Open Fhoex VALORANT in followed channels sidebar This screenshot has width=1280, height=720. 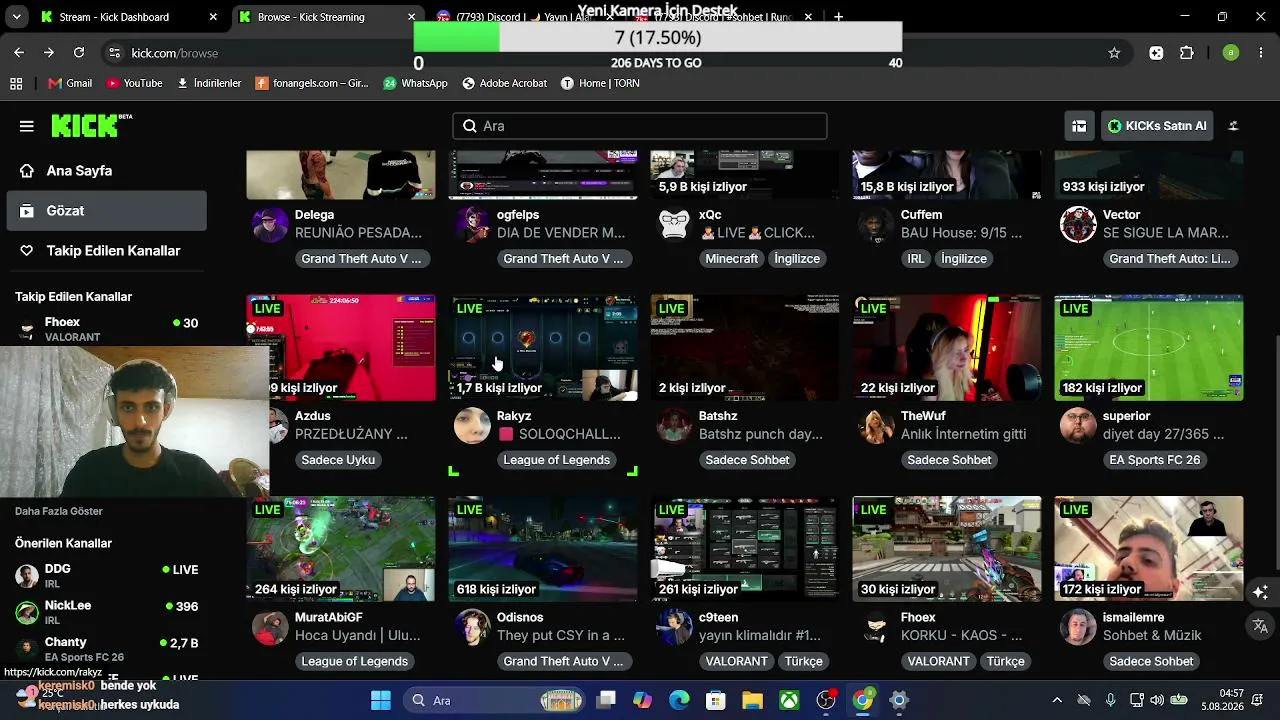click(106, 329)
